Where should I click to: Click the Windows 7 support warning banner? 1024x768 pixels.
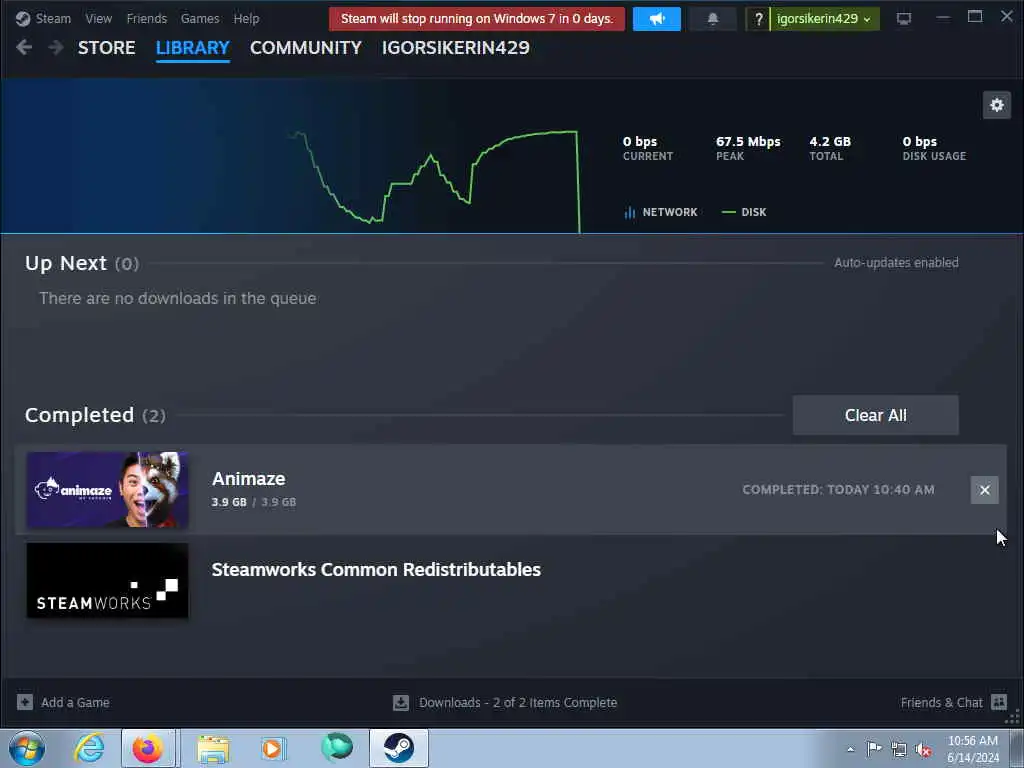(477, 18)
